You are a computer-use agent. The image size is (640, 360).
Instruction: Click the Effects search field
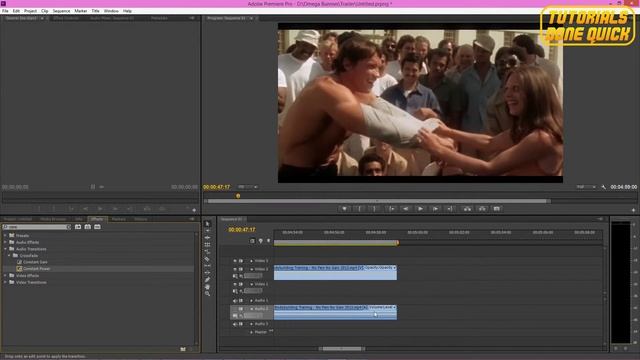pos(37,227)
